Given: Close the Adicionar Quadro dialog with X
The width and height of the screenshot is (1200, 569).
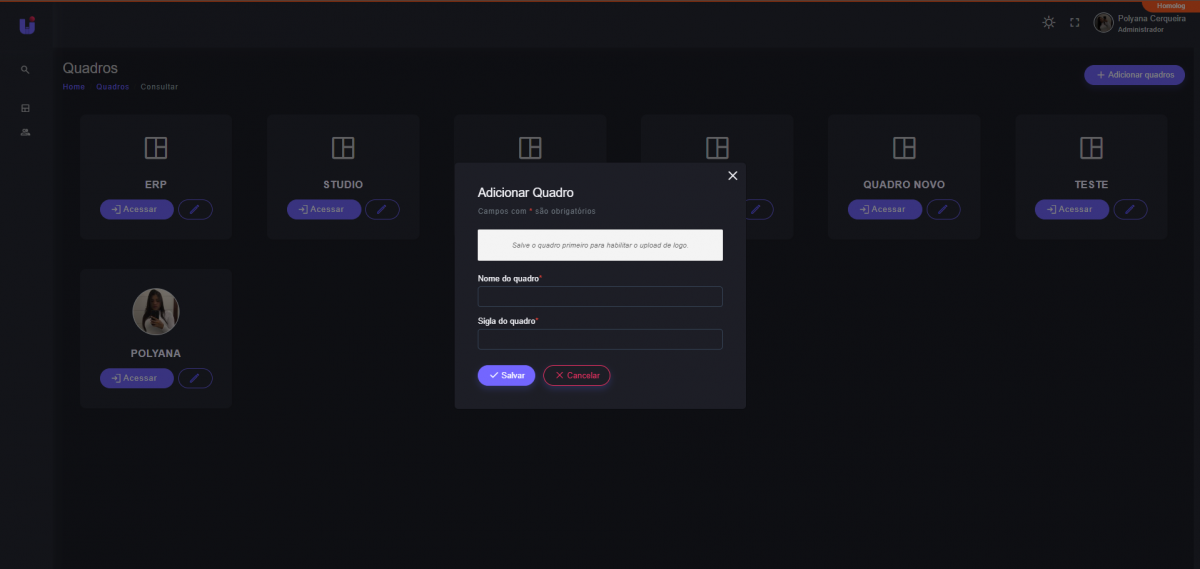Looking at the screenshot, I should 732,176.
